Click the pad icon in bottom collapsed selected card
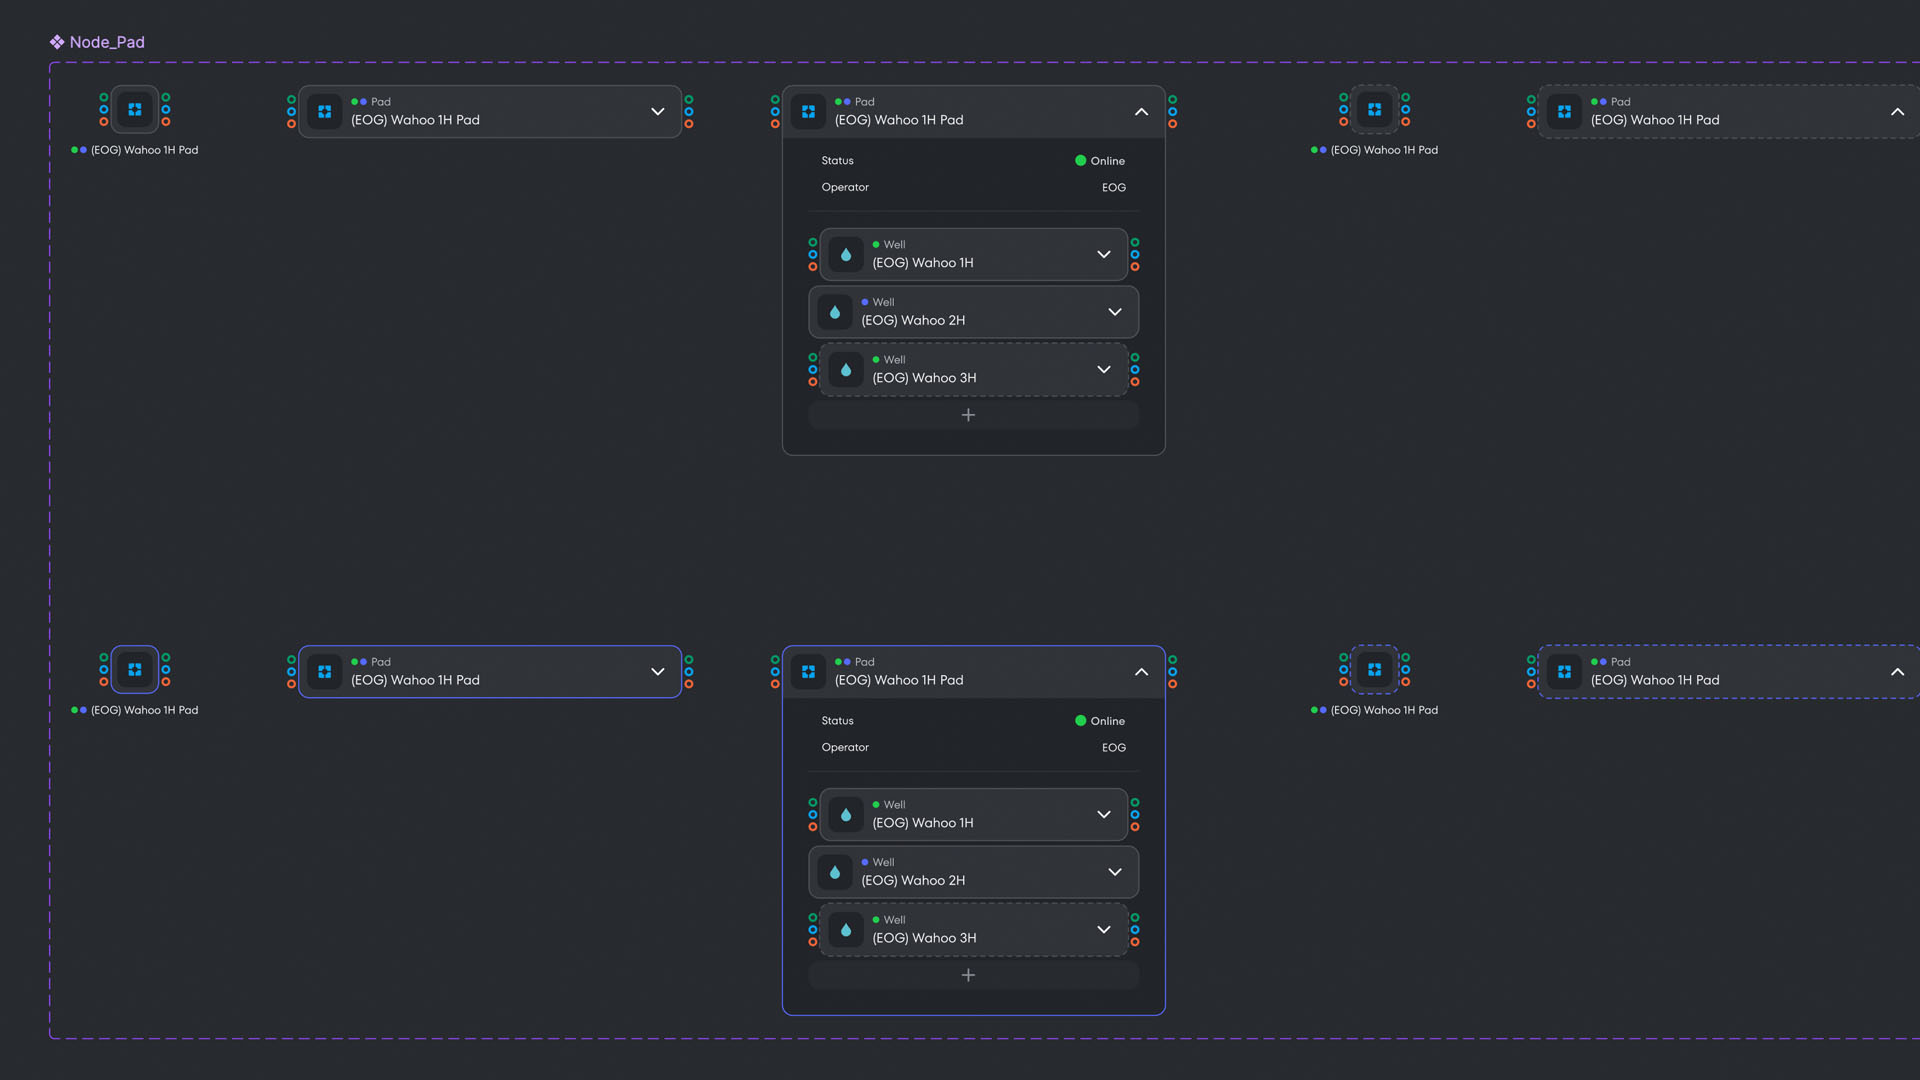The height and width of the screenshot is (1080, 1920). pos(325,672)
